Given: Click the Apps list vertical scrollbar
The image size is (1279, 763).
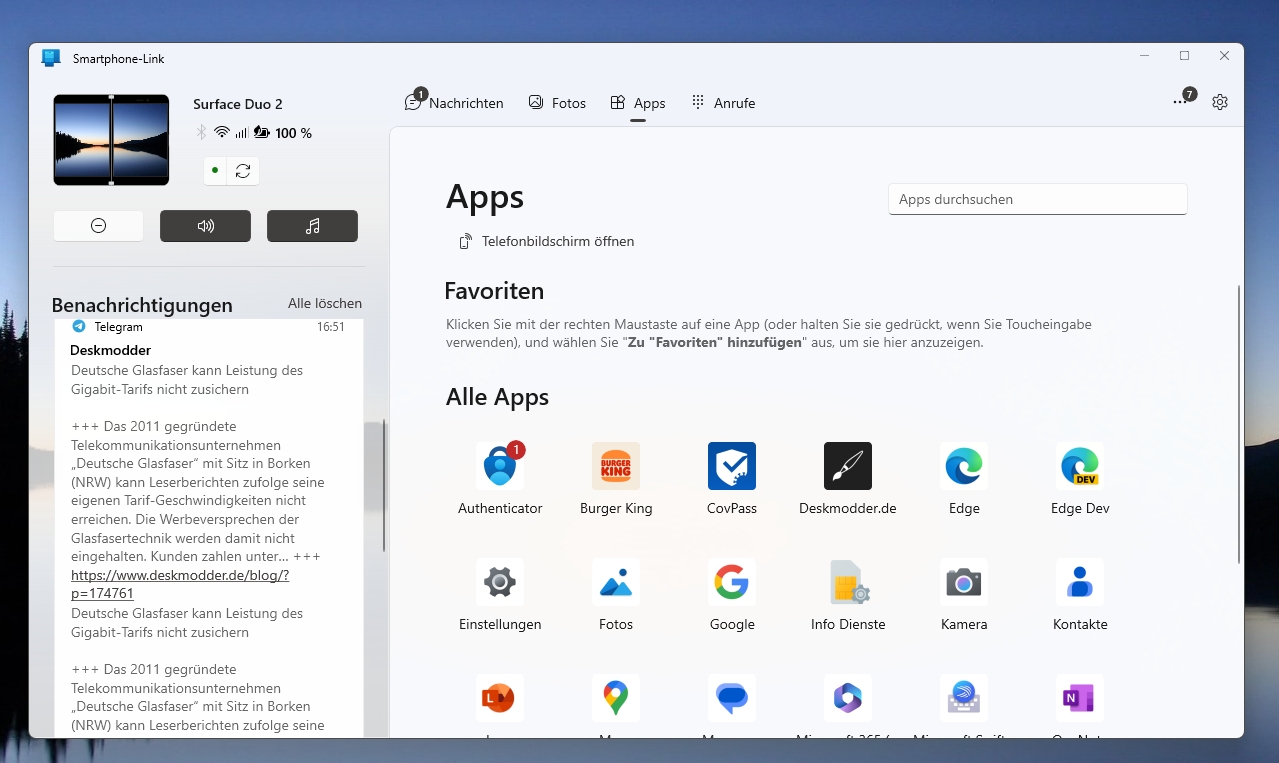Looking at the screenshot, I should point(1239,424).
